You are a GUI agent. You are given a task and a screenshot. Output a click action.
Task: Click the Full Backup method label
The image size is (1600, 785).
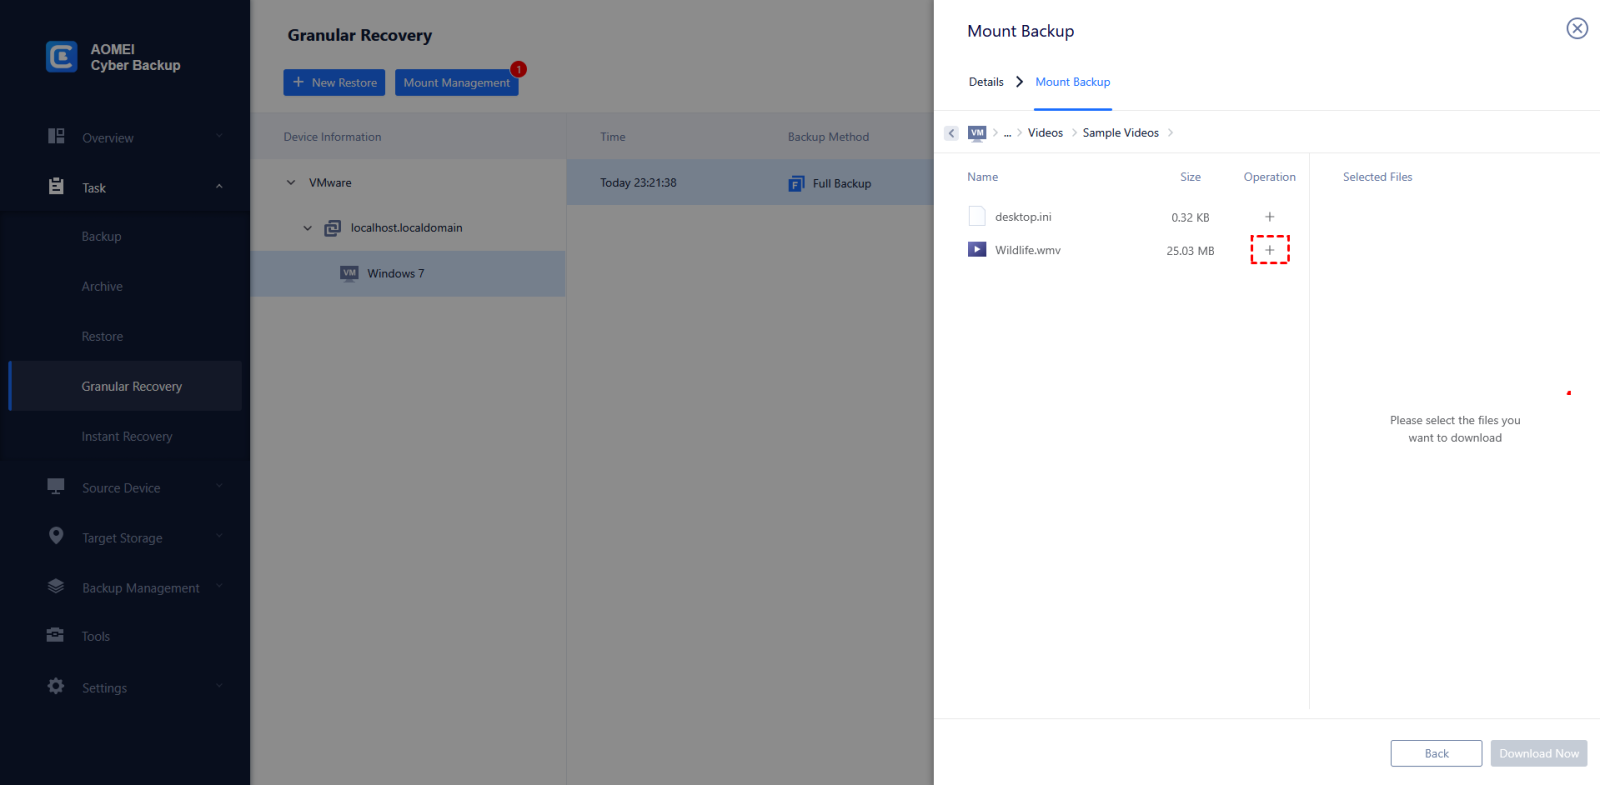842,184
